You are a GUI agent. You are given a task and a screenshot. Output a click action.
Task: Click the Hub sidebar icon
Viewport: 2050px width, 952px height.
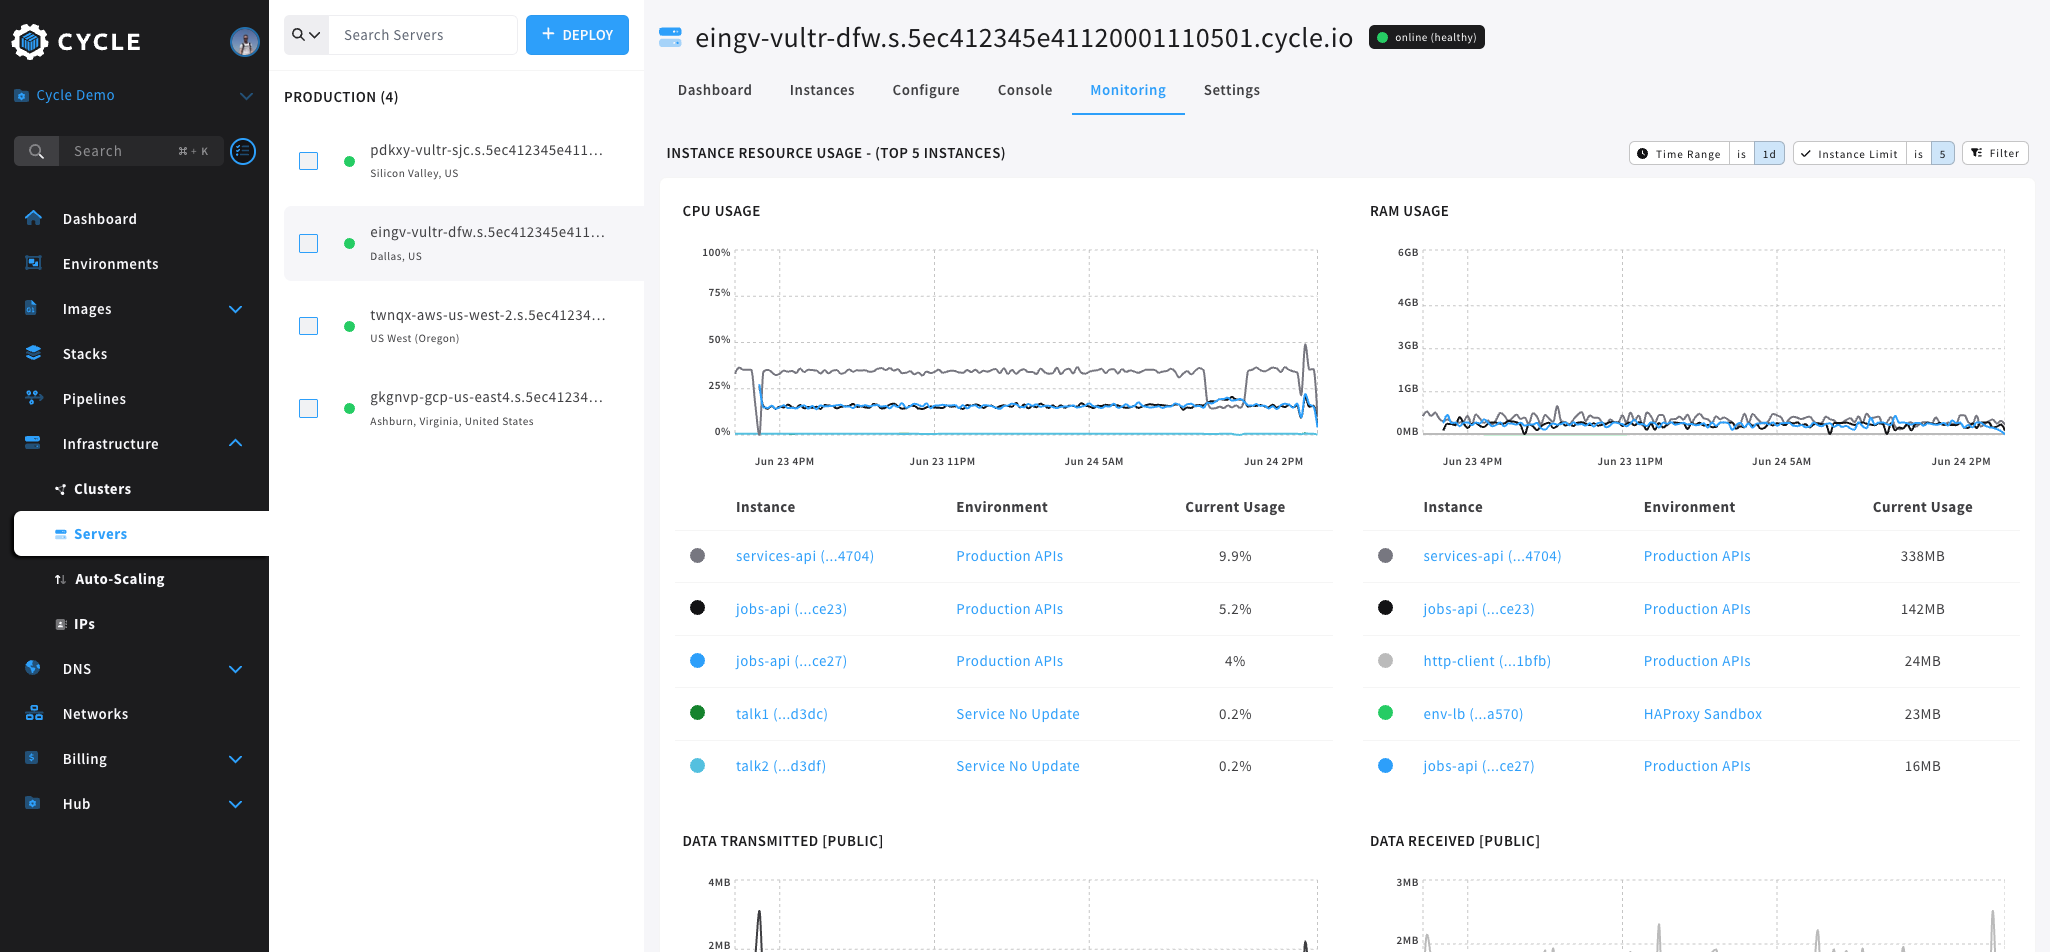coord(32,803)
